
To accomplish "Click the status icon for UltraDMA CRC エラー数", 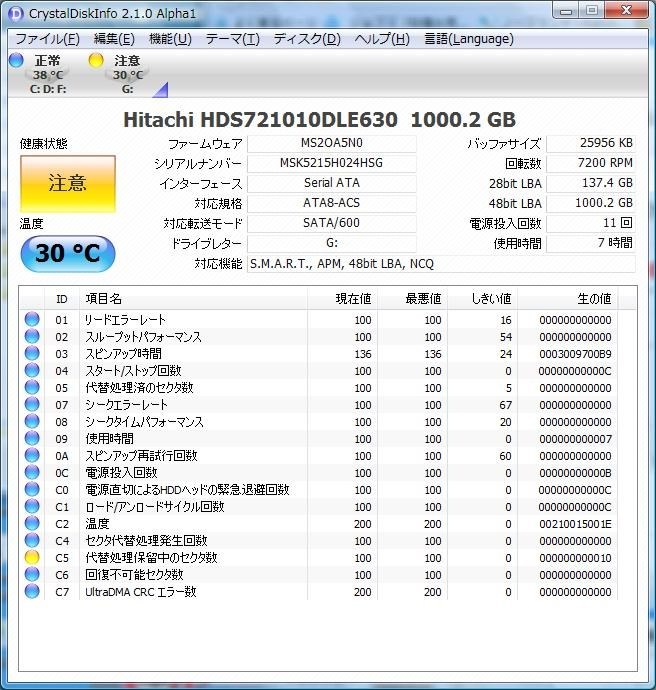I will [x=32, y=591].
